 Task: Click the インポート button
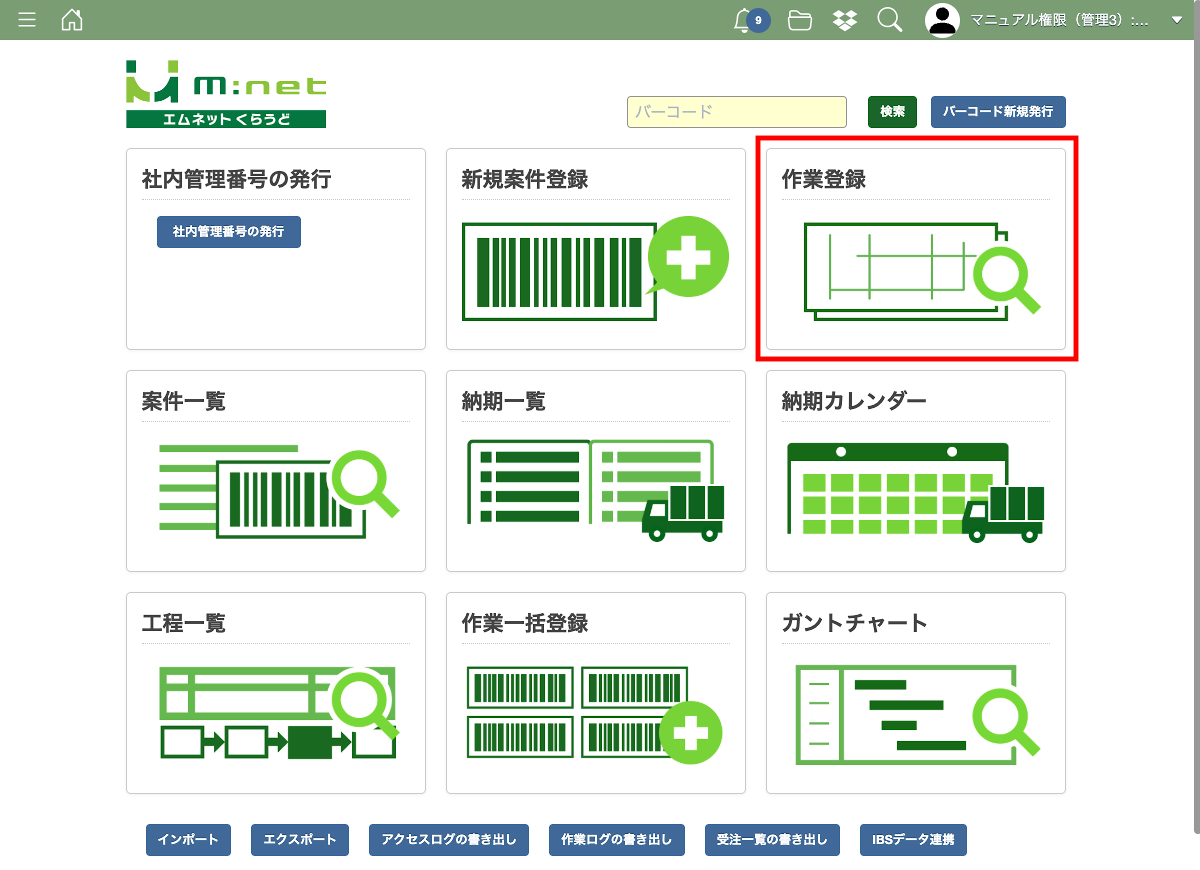tap(188, 840)
